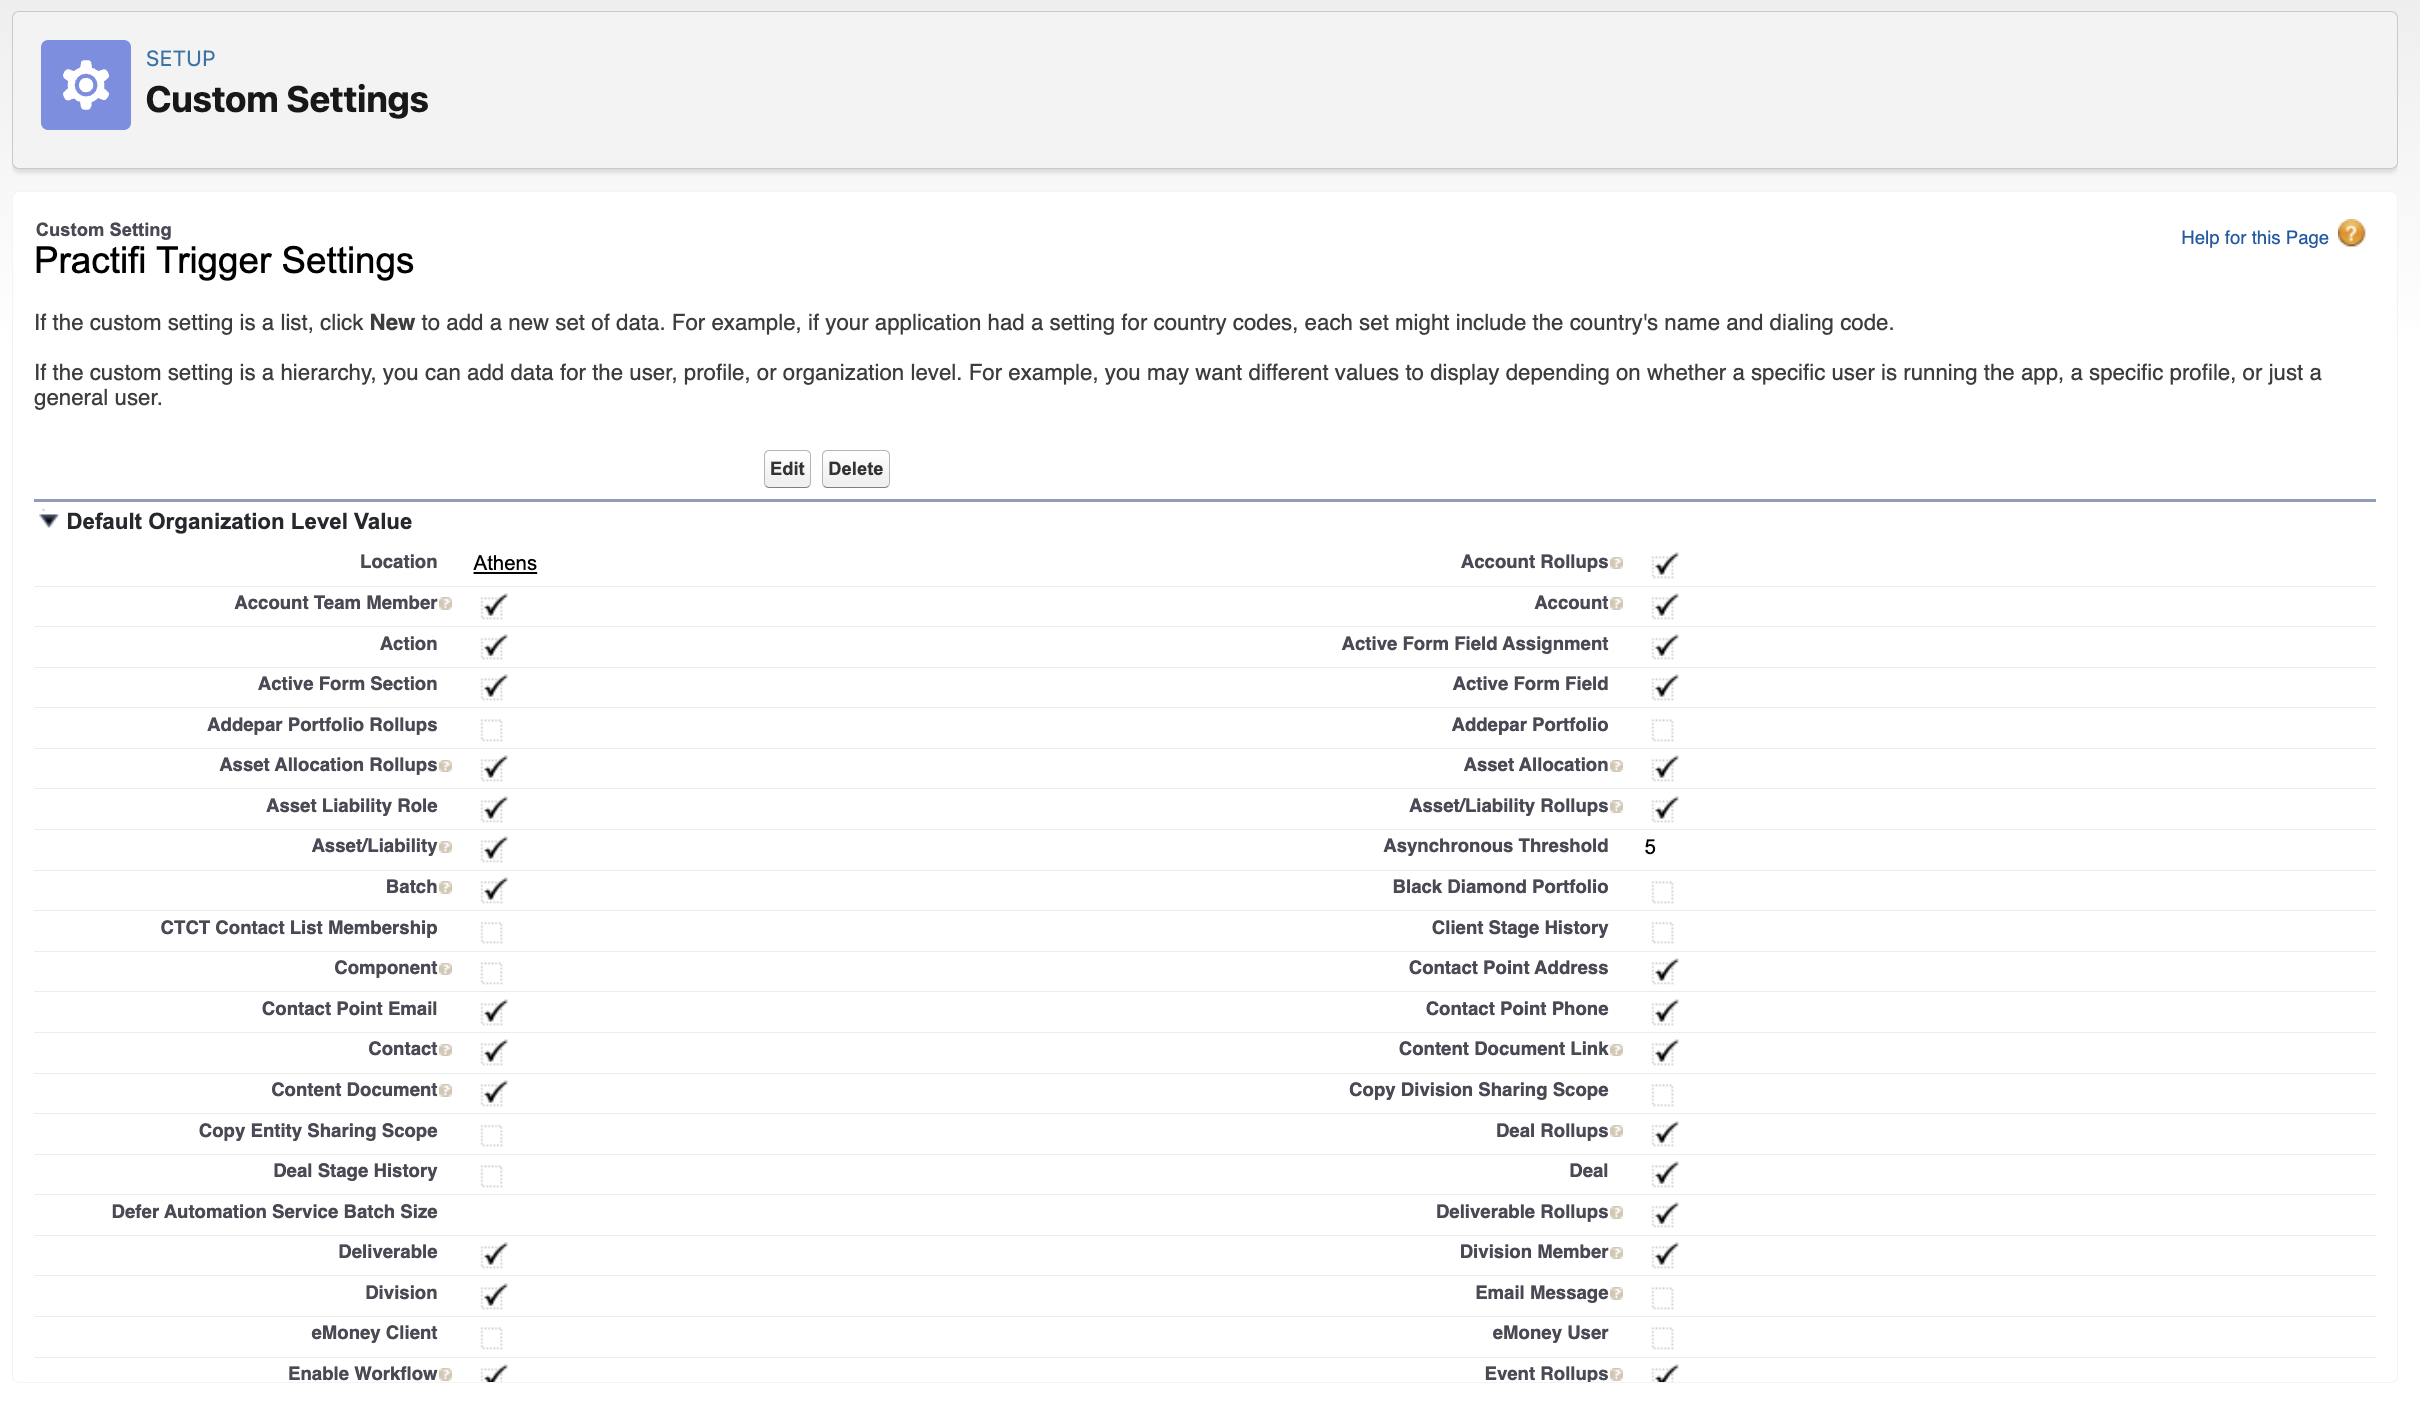Click the Active Form Field Assignment label
Image resolution: width=2420 pixels, height=1405 pixels.
tap(1475, 644)
